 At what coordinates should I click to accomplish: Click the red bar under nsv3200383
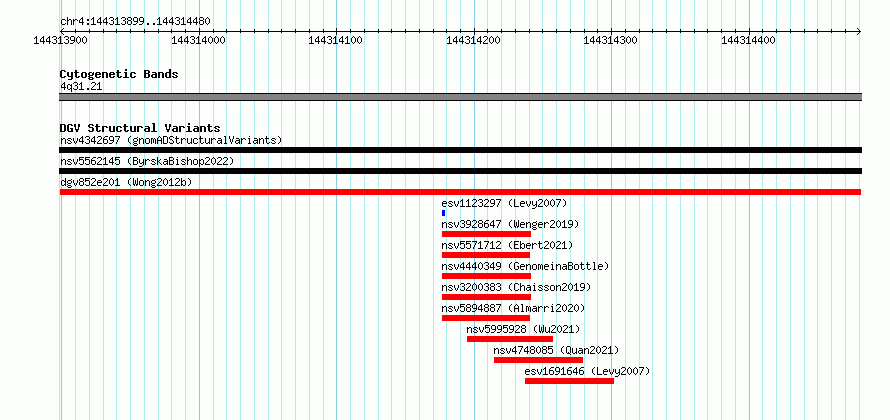click(x=486, y=297)
